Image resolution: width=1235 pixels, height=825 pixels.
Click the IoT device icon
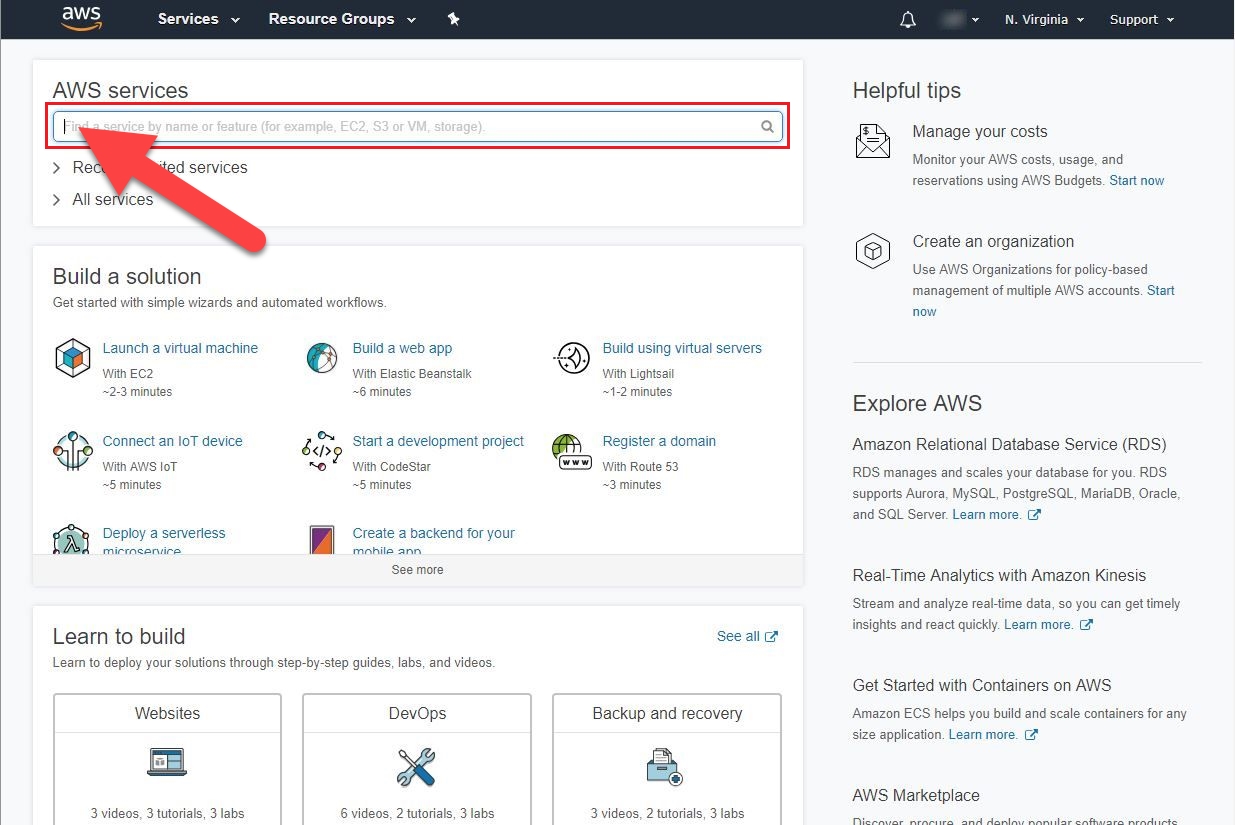(73, 451)
